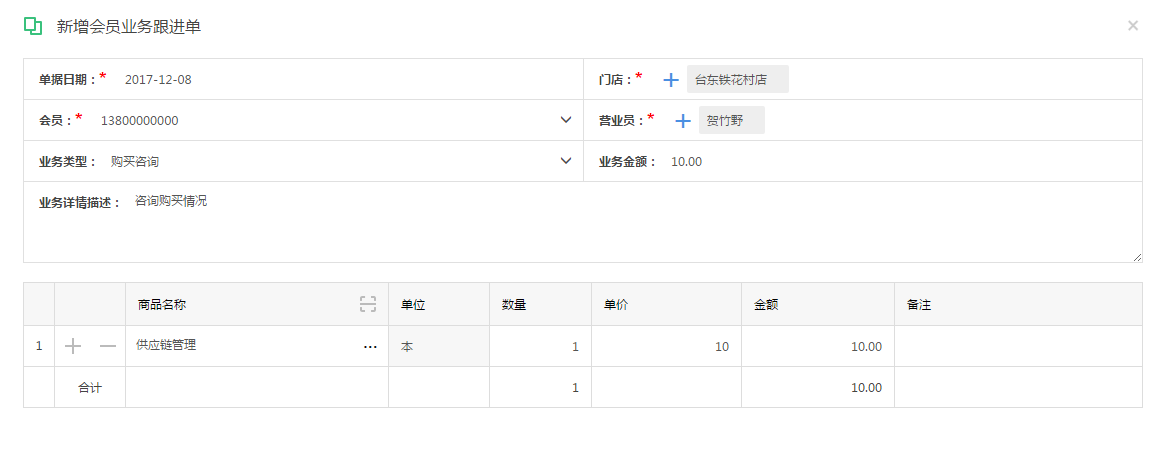The height and width of the screenshot is (452, 1168).
Task: Click the 数量 cell in row 1
Action: click(540, 347)
